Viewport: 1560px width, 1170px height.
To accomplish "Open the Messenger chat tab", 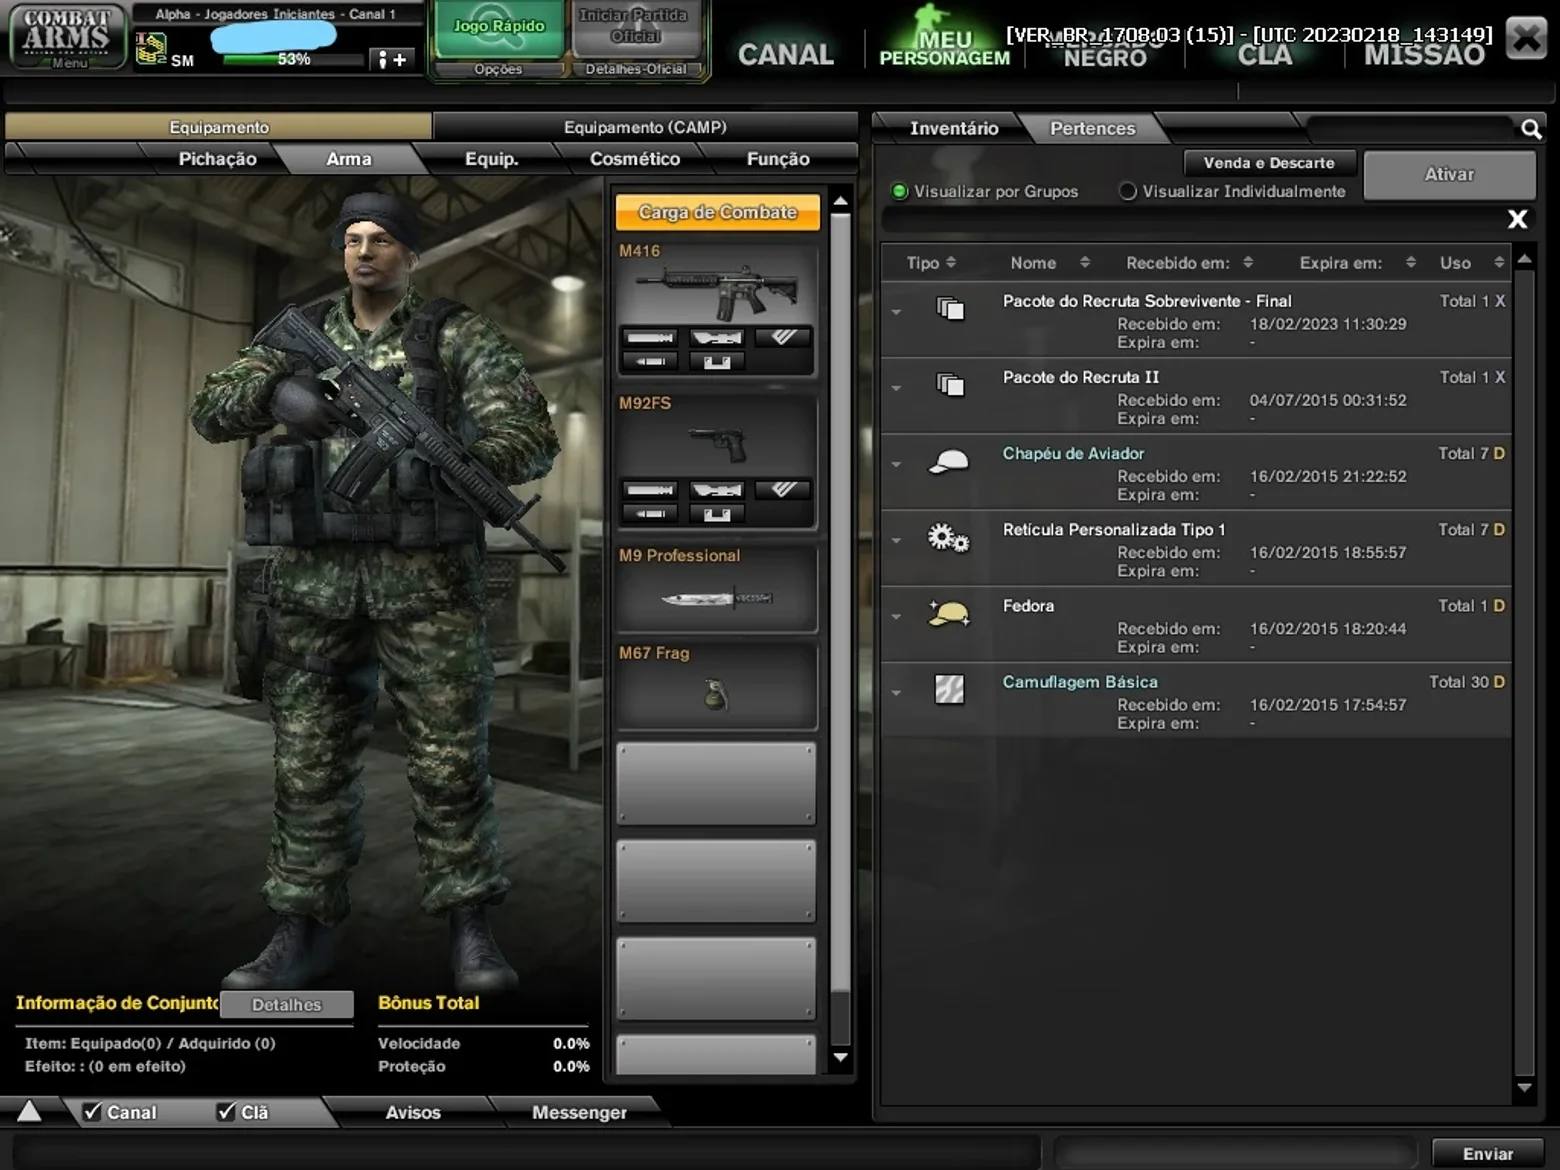I will [x=579, y=1112].
